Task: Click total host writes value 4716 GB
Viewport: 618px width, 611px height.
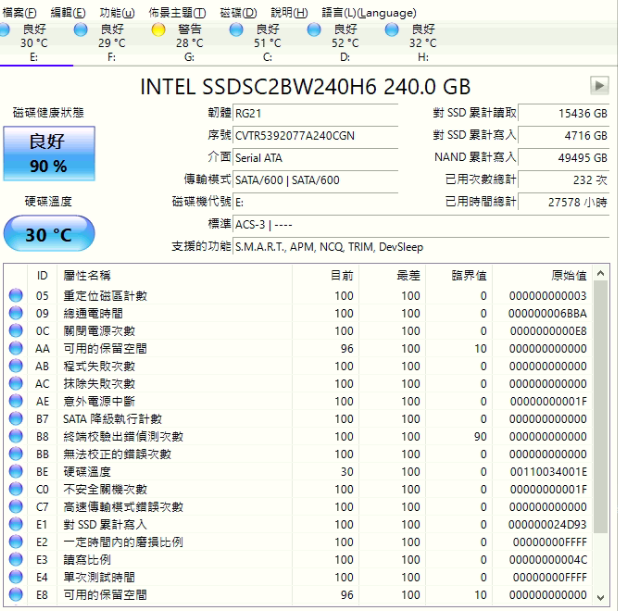Action: coord(564,136)
